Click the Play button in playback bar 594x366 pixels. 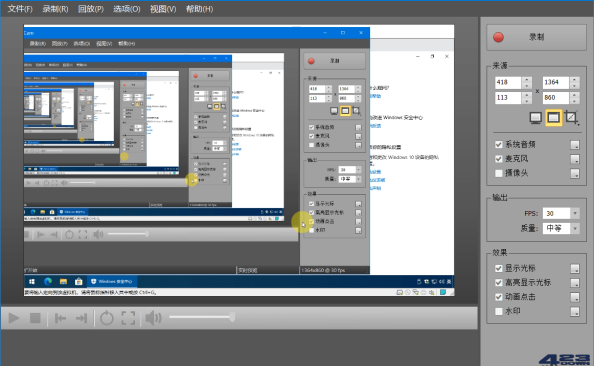click(x=14, y=318)
